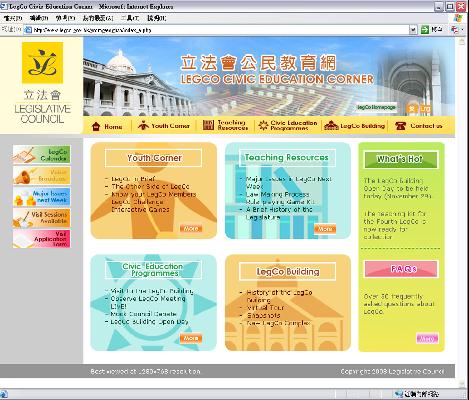Click the Internet Explorer title bar icon
The height and width of the screenshot is (400, 469).
(4, 6)
